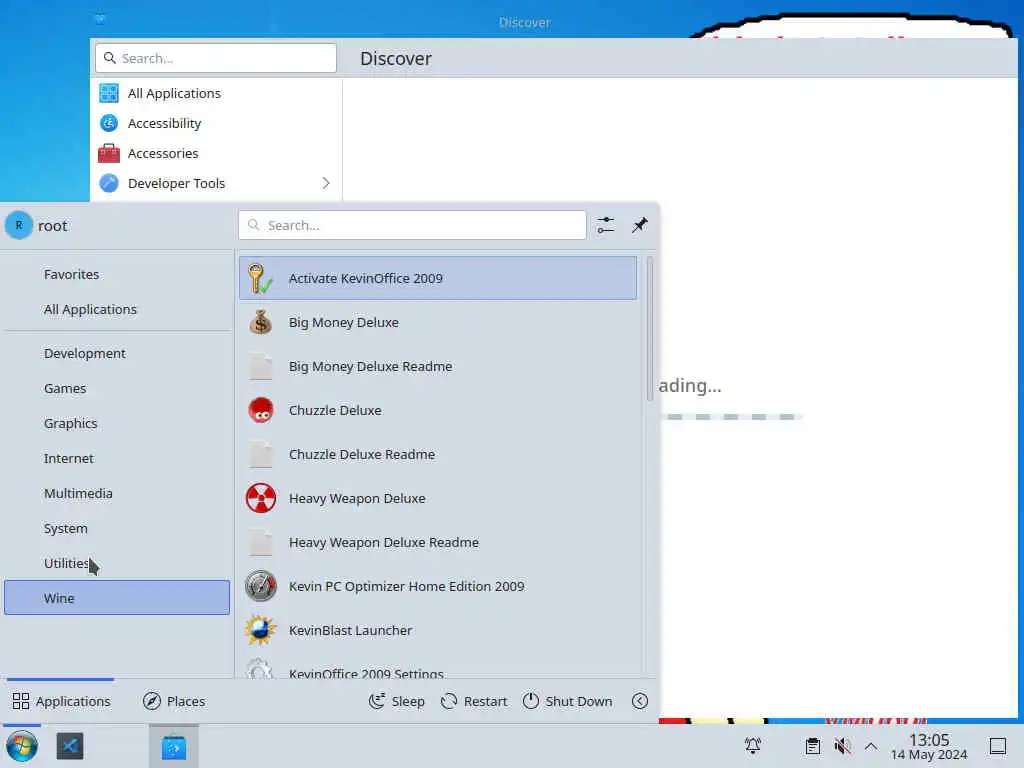Select All Applications in launcher sidebar
Screen dimensions: 1024x768
118,309
